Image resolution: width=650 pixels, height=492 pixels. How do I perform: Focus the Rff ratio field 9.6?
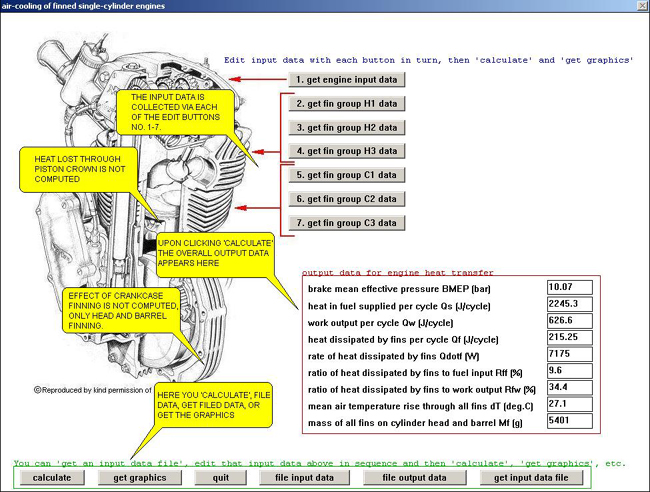coord(570,371)
